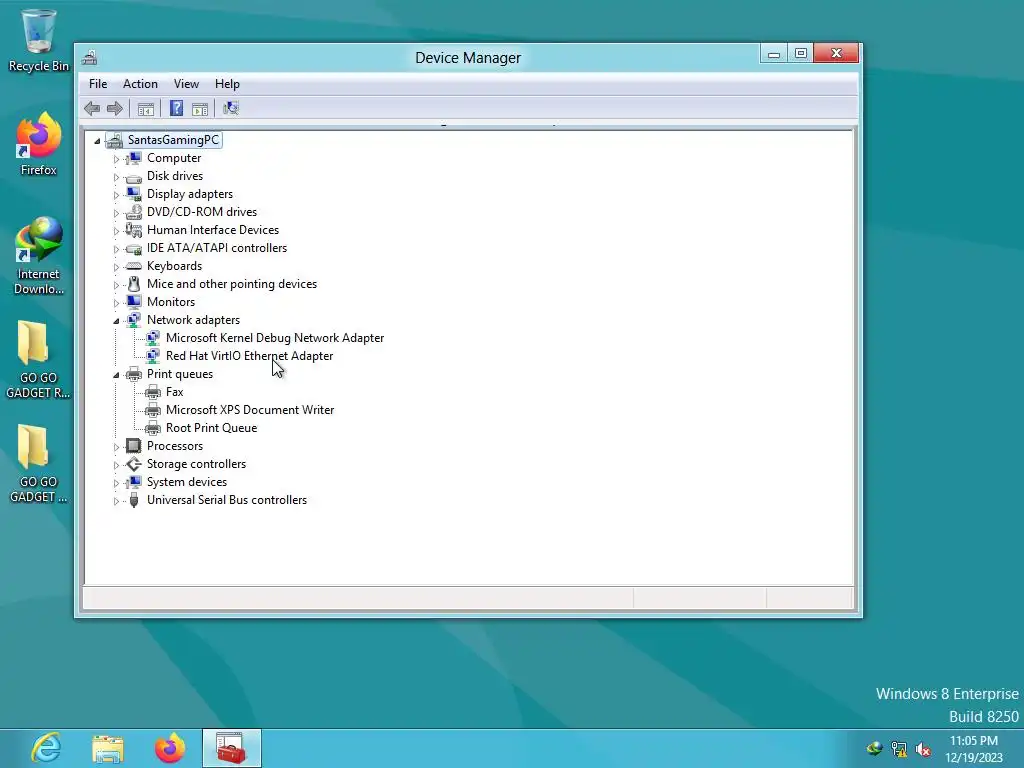Open the Help menu
Screen dimensions: 1024x768
(x=227, y=84)
